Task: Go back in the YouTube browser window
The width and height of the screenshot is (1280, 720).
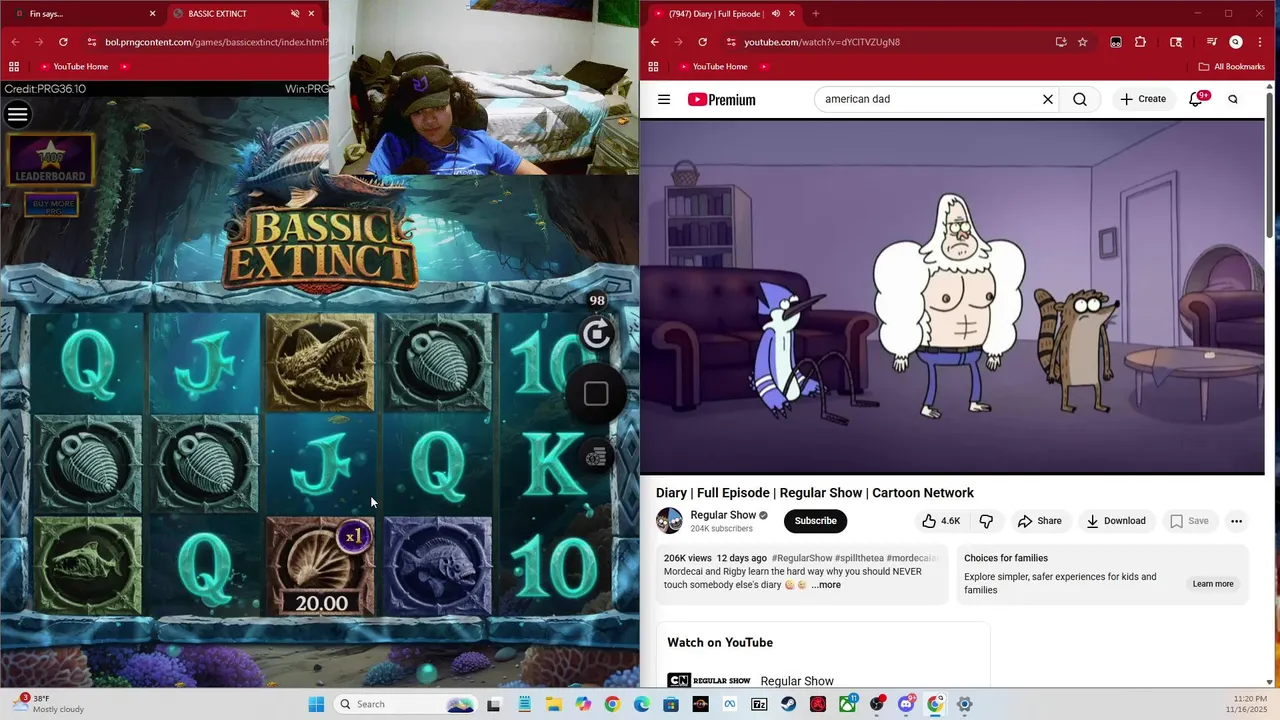Action: (x=654, y=42)
